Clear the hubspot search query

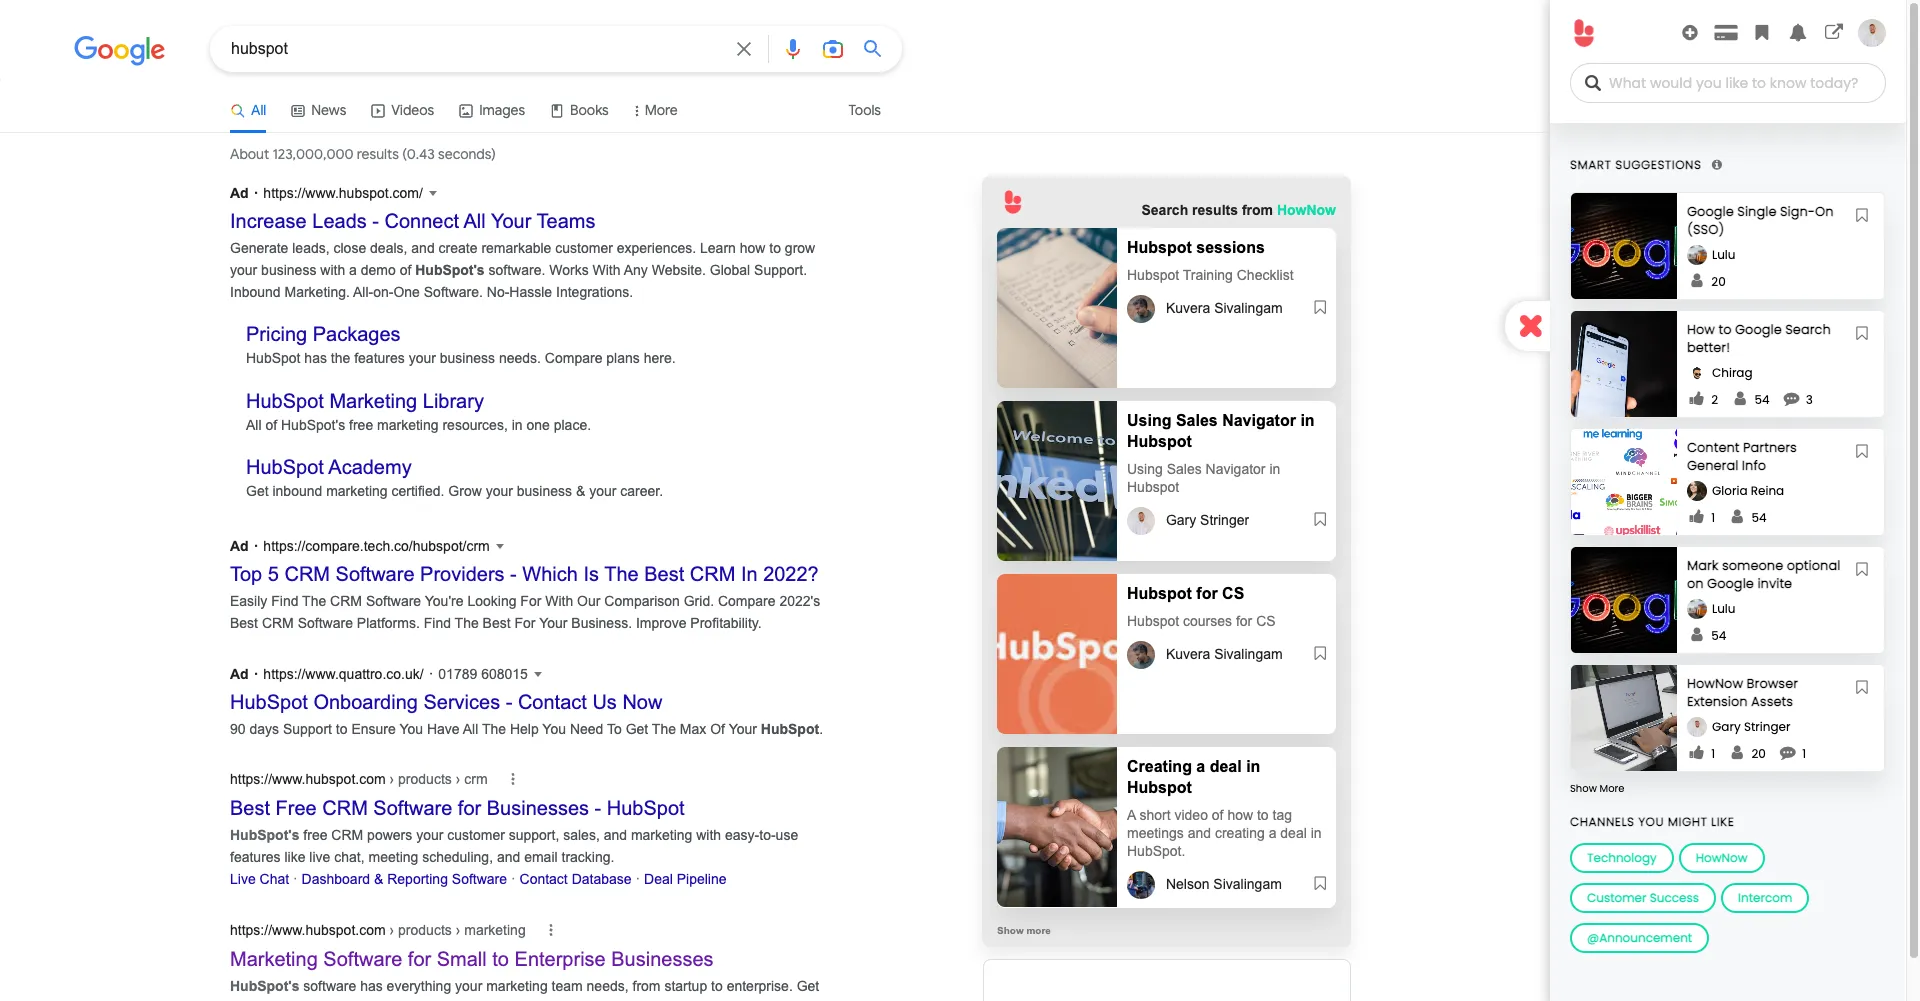point(743,49)
